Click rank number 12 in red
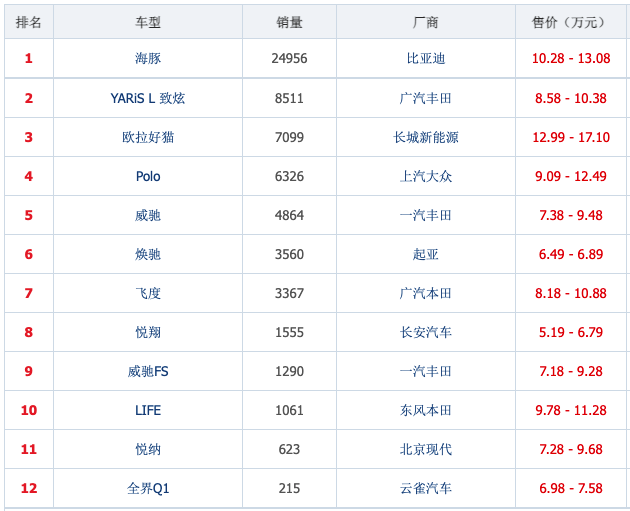The height and width of the screenshot is (511, 630). (29, 488)
